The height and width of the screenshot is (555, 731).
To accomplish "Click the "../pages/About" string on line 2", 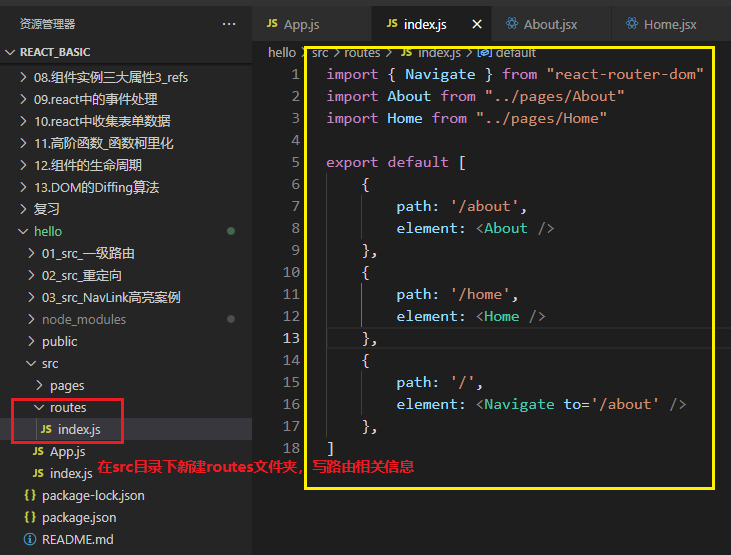I will pyautogui.click(x=554, y=97).
